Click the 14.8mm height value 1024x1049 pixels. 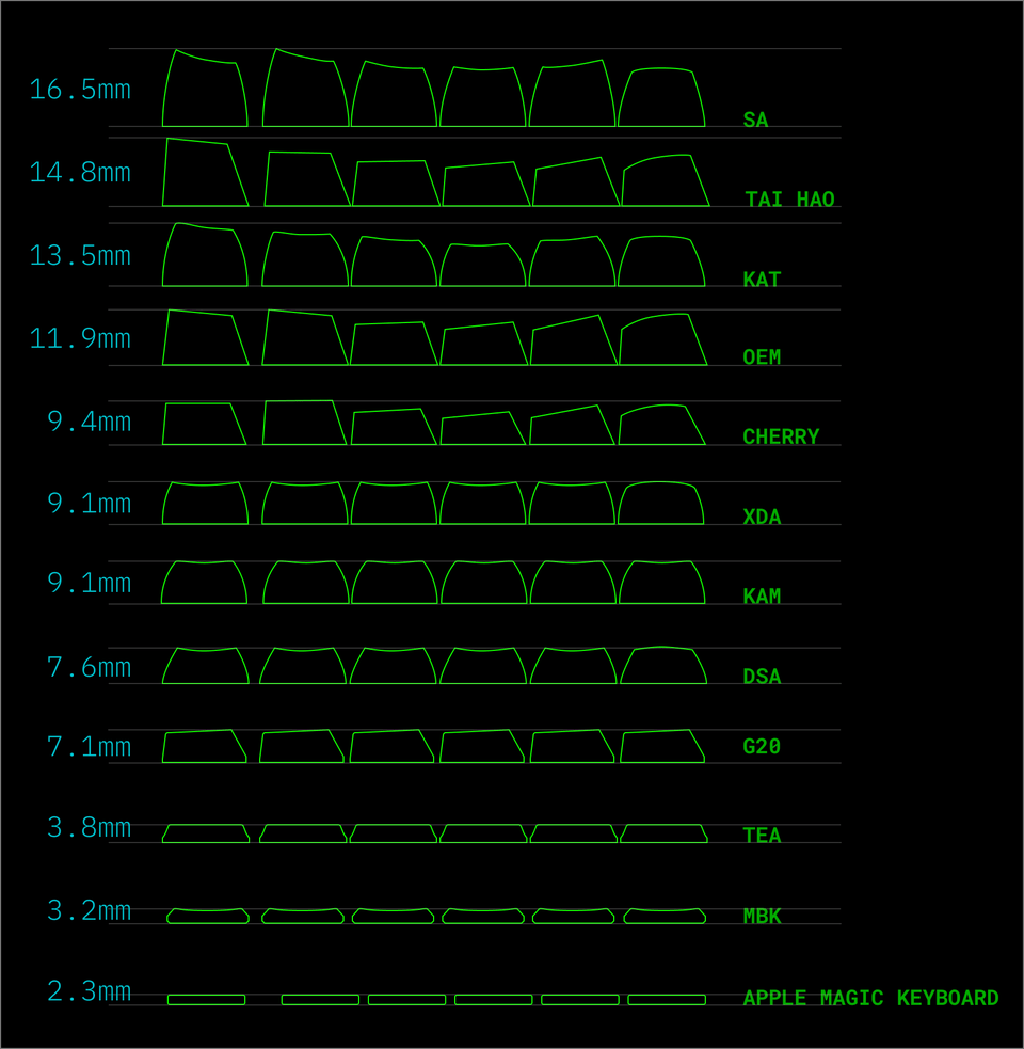[80, 173]
